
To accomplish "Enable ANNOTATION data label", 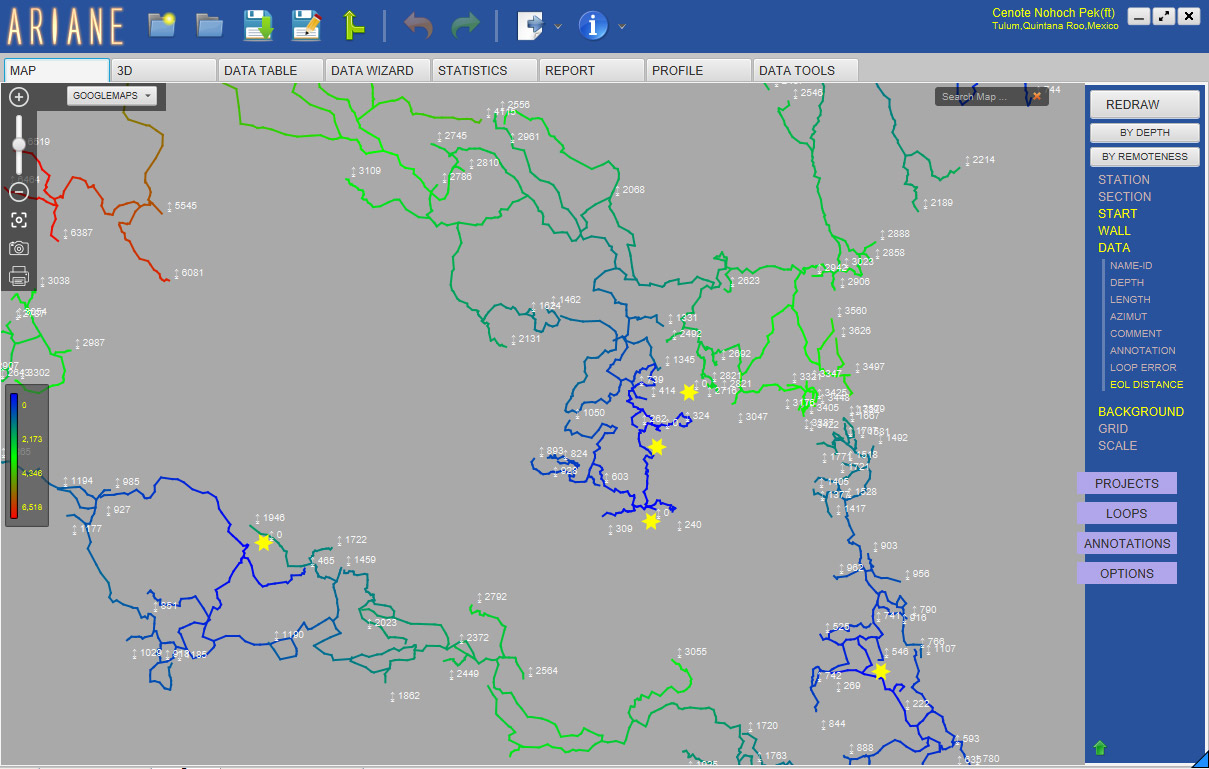I will [x=1143, y=351].
